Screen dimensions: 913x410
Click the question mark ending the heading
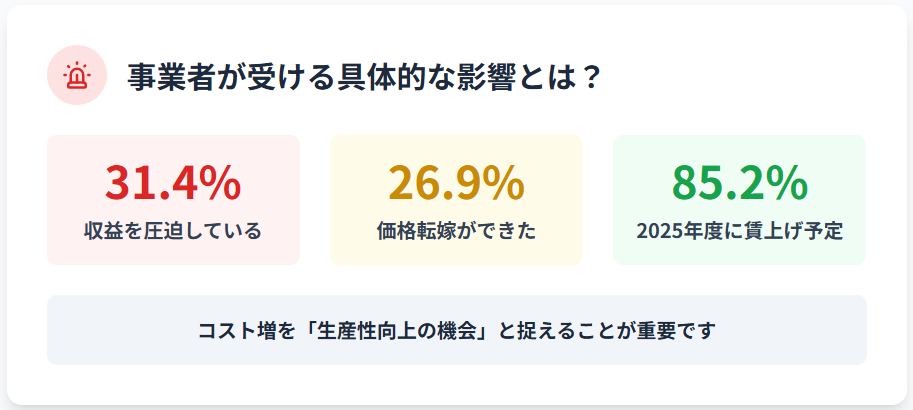pyautogui.click(x=590, y=77)
